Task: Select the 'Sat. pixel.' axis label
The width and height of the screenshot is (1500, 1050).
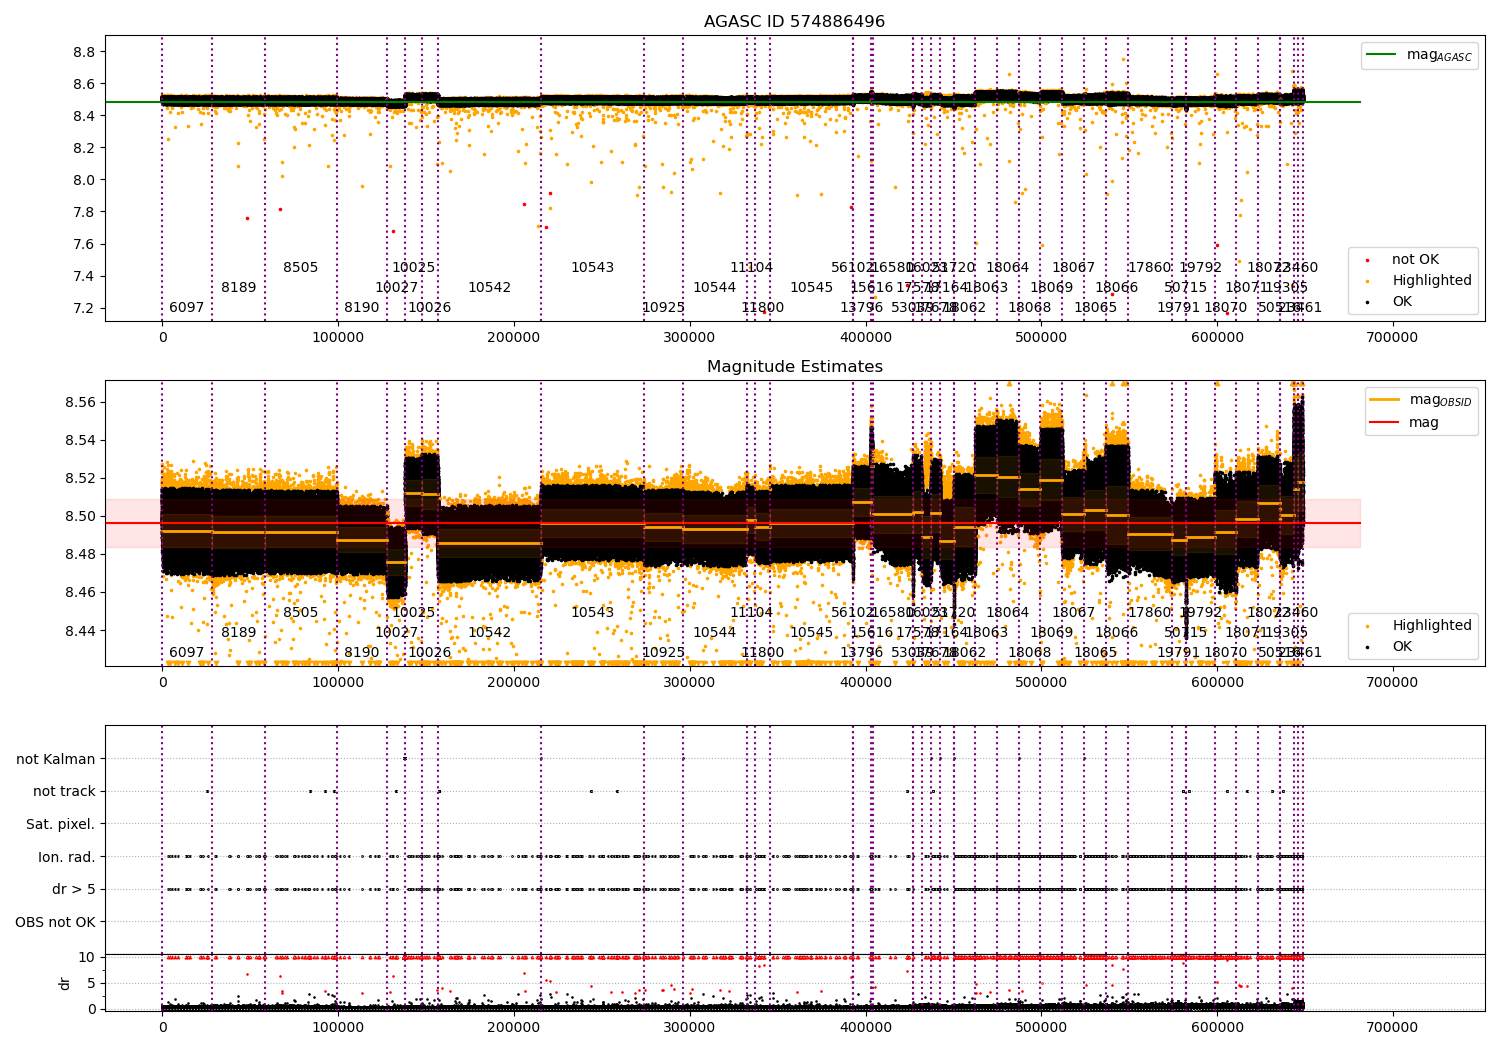Action: pyautogui.click(x=61, y=824)
